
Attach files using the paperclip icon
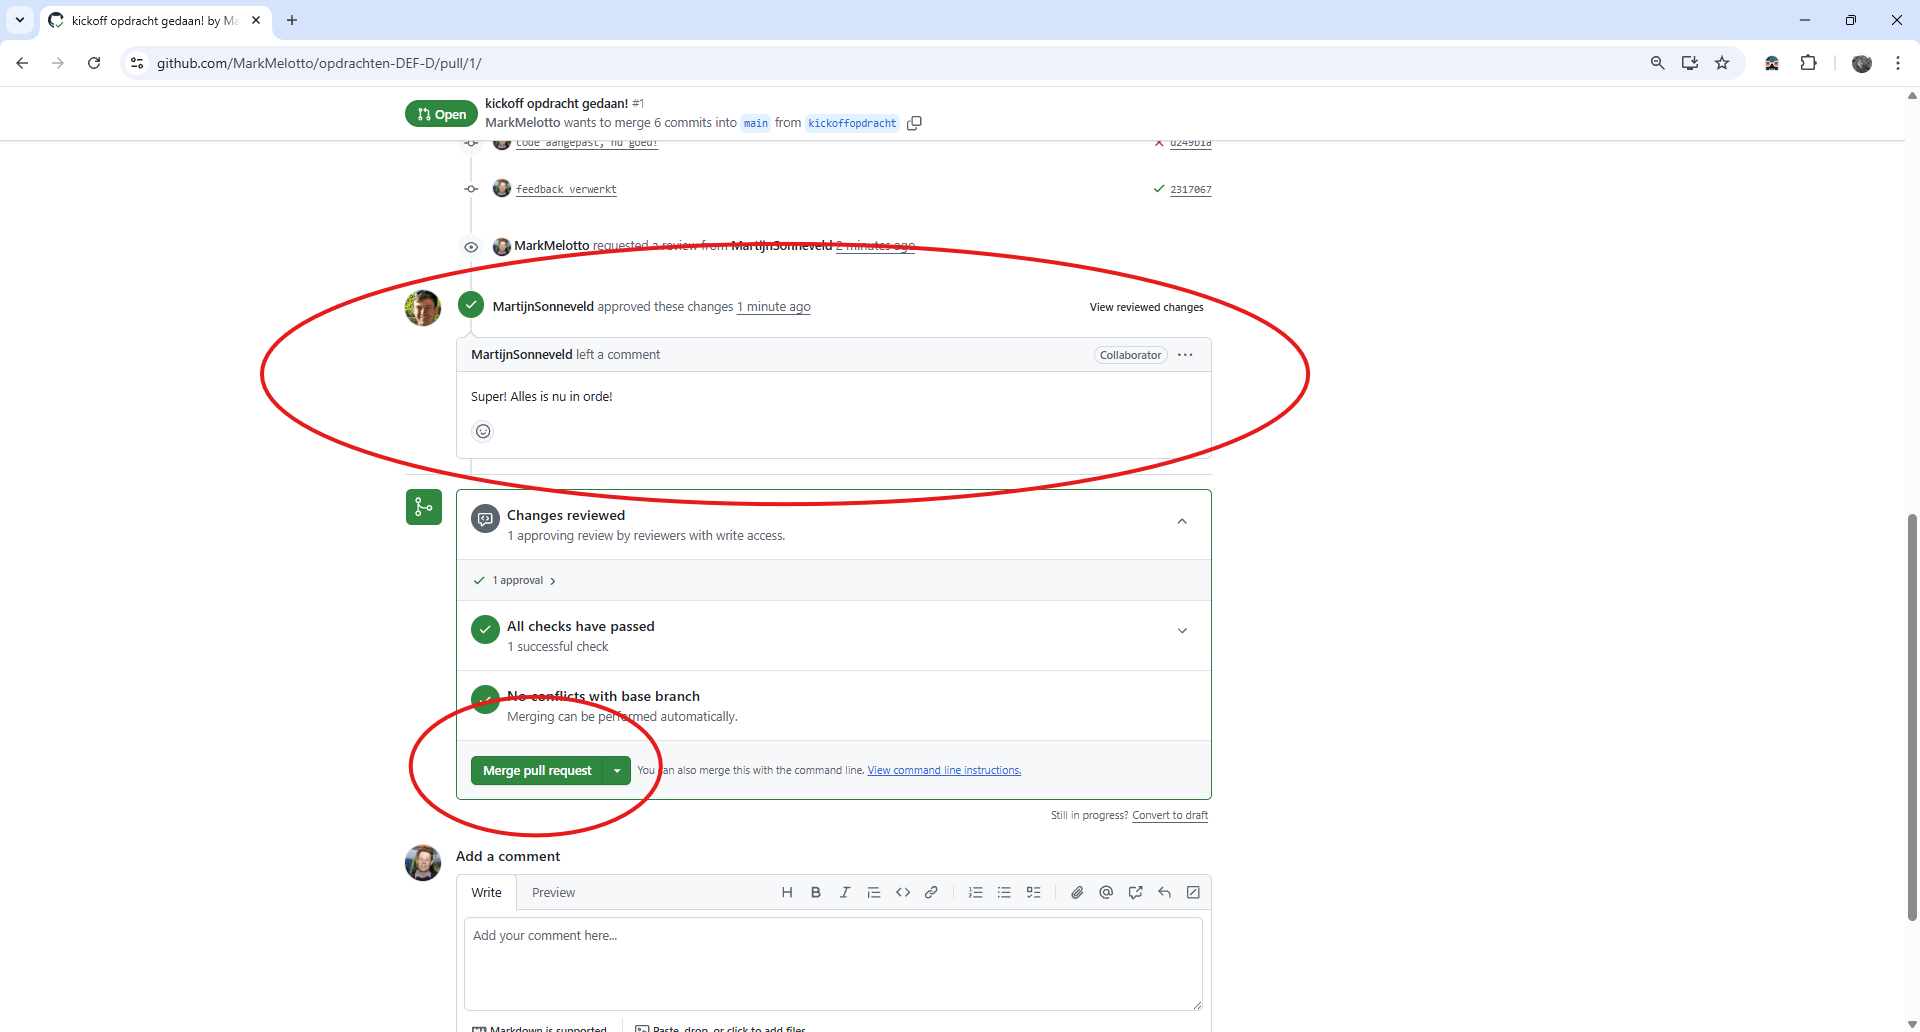pos(1077,892)
